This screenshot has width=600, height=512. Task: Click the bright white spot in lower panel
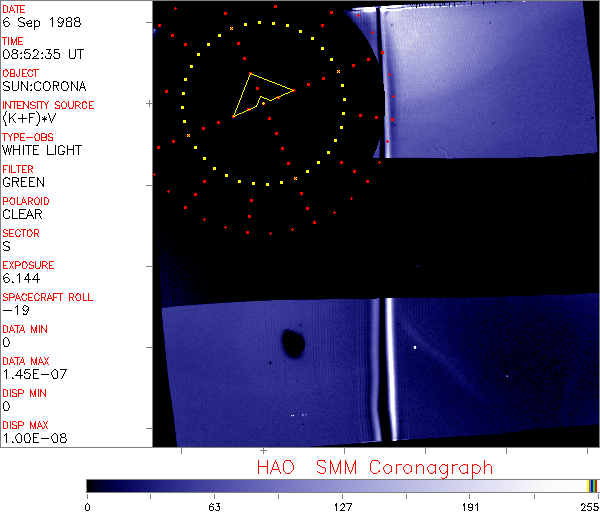point(415,347)
